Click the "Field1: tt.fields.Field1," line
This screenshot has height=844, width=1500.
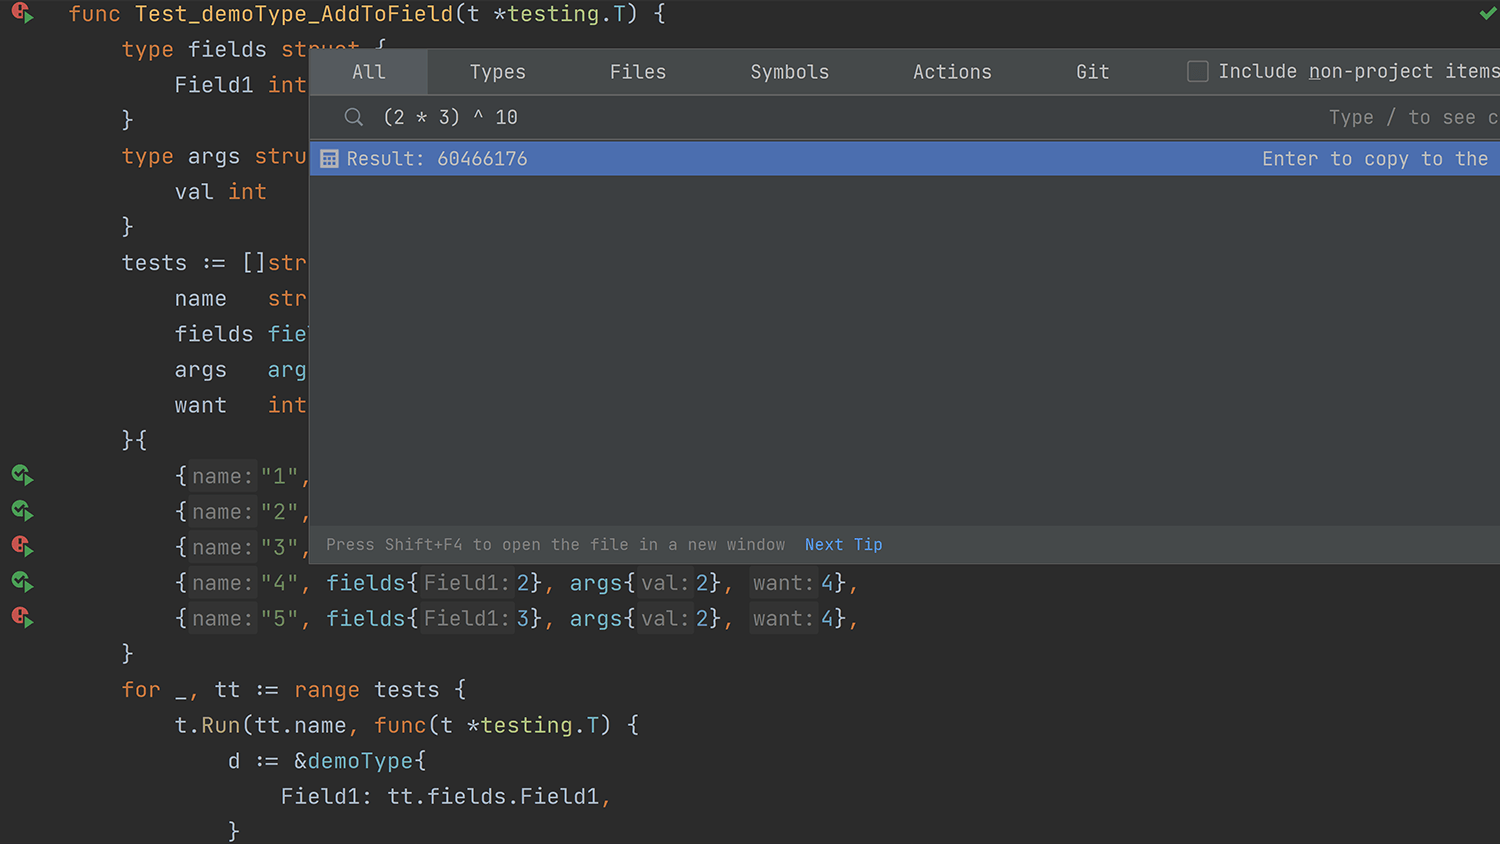pos(446,797)
